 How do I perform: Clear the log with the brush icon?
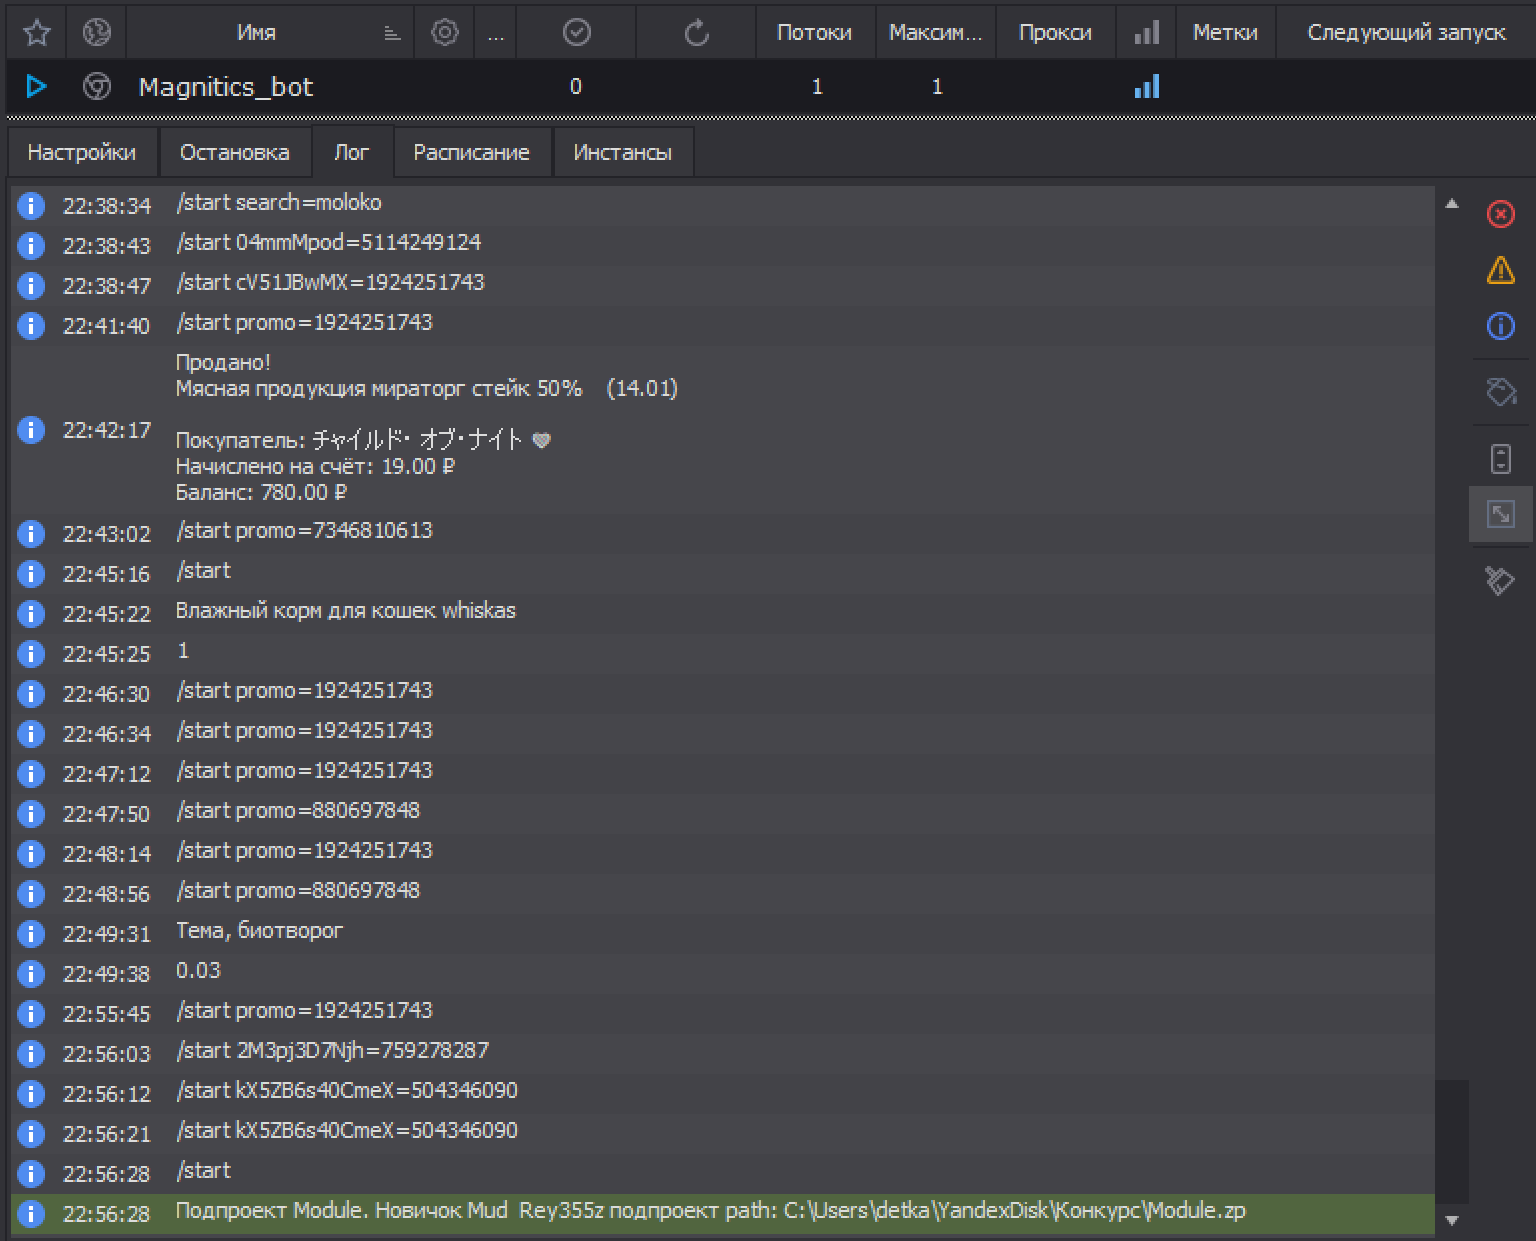[x=1500, y=580]
